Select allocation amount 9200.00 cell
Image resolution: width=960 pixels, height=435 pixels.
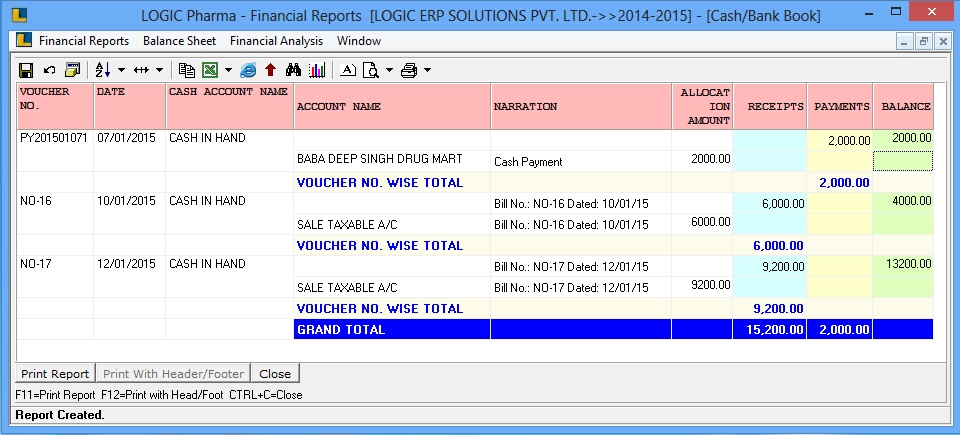click(702, 287)
